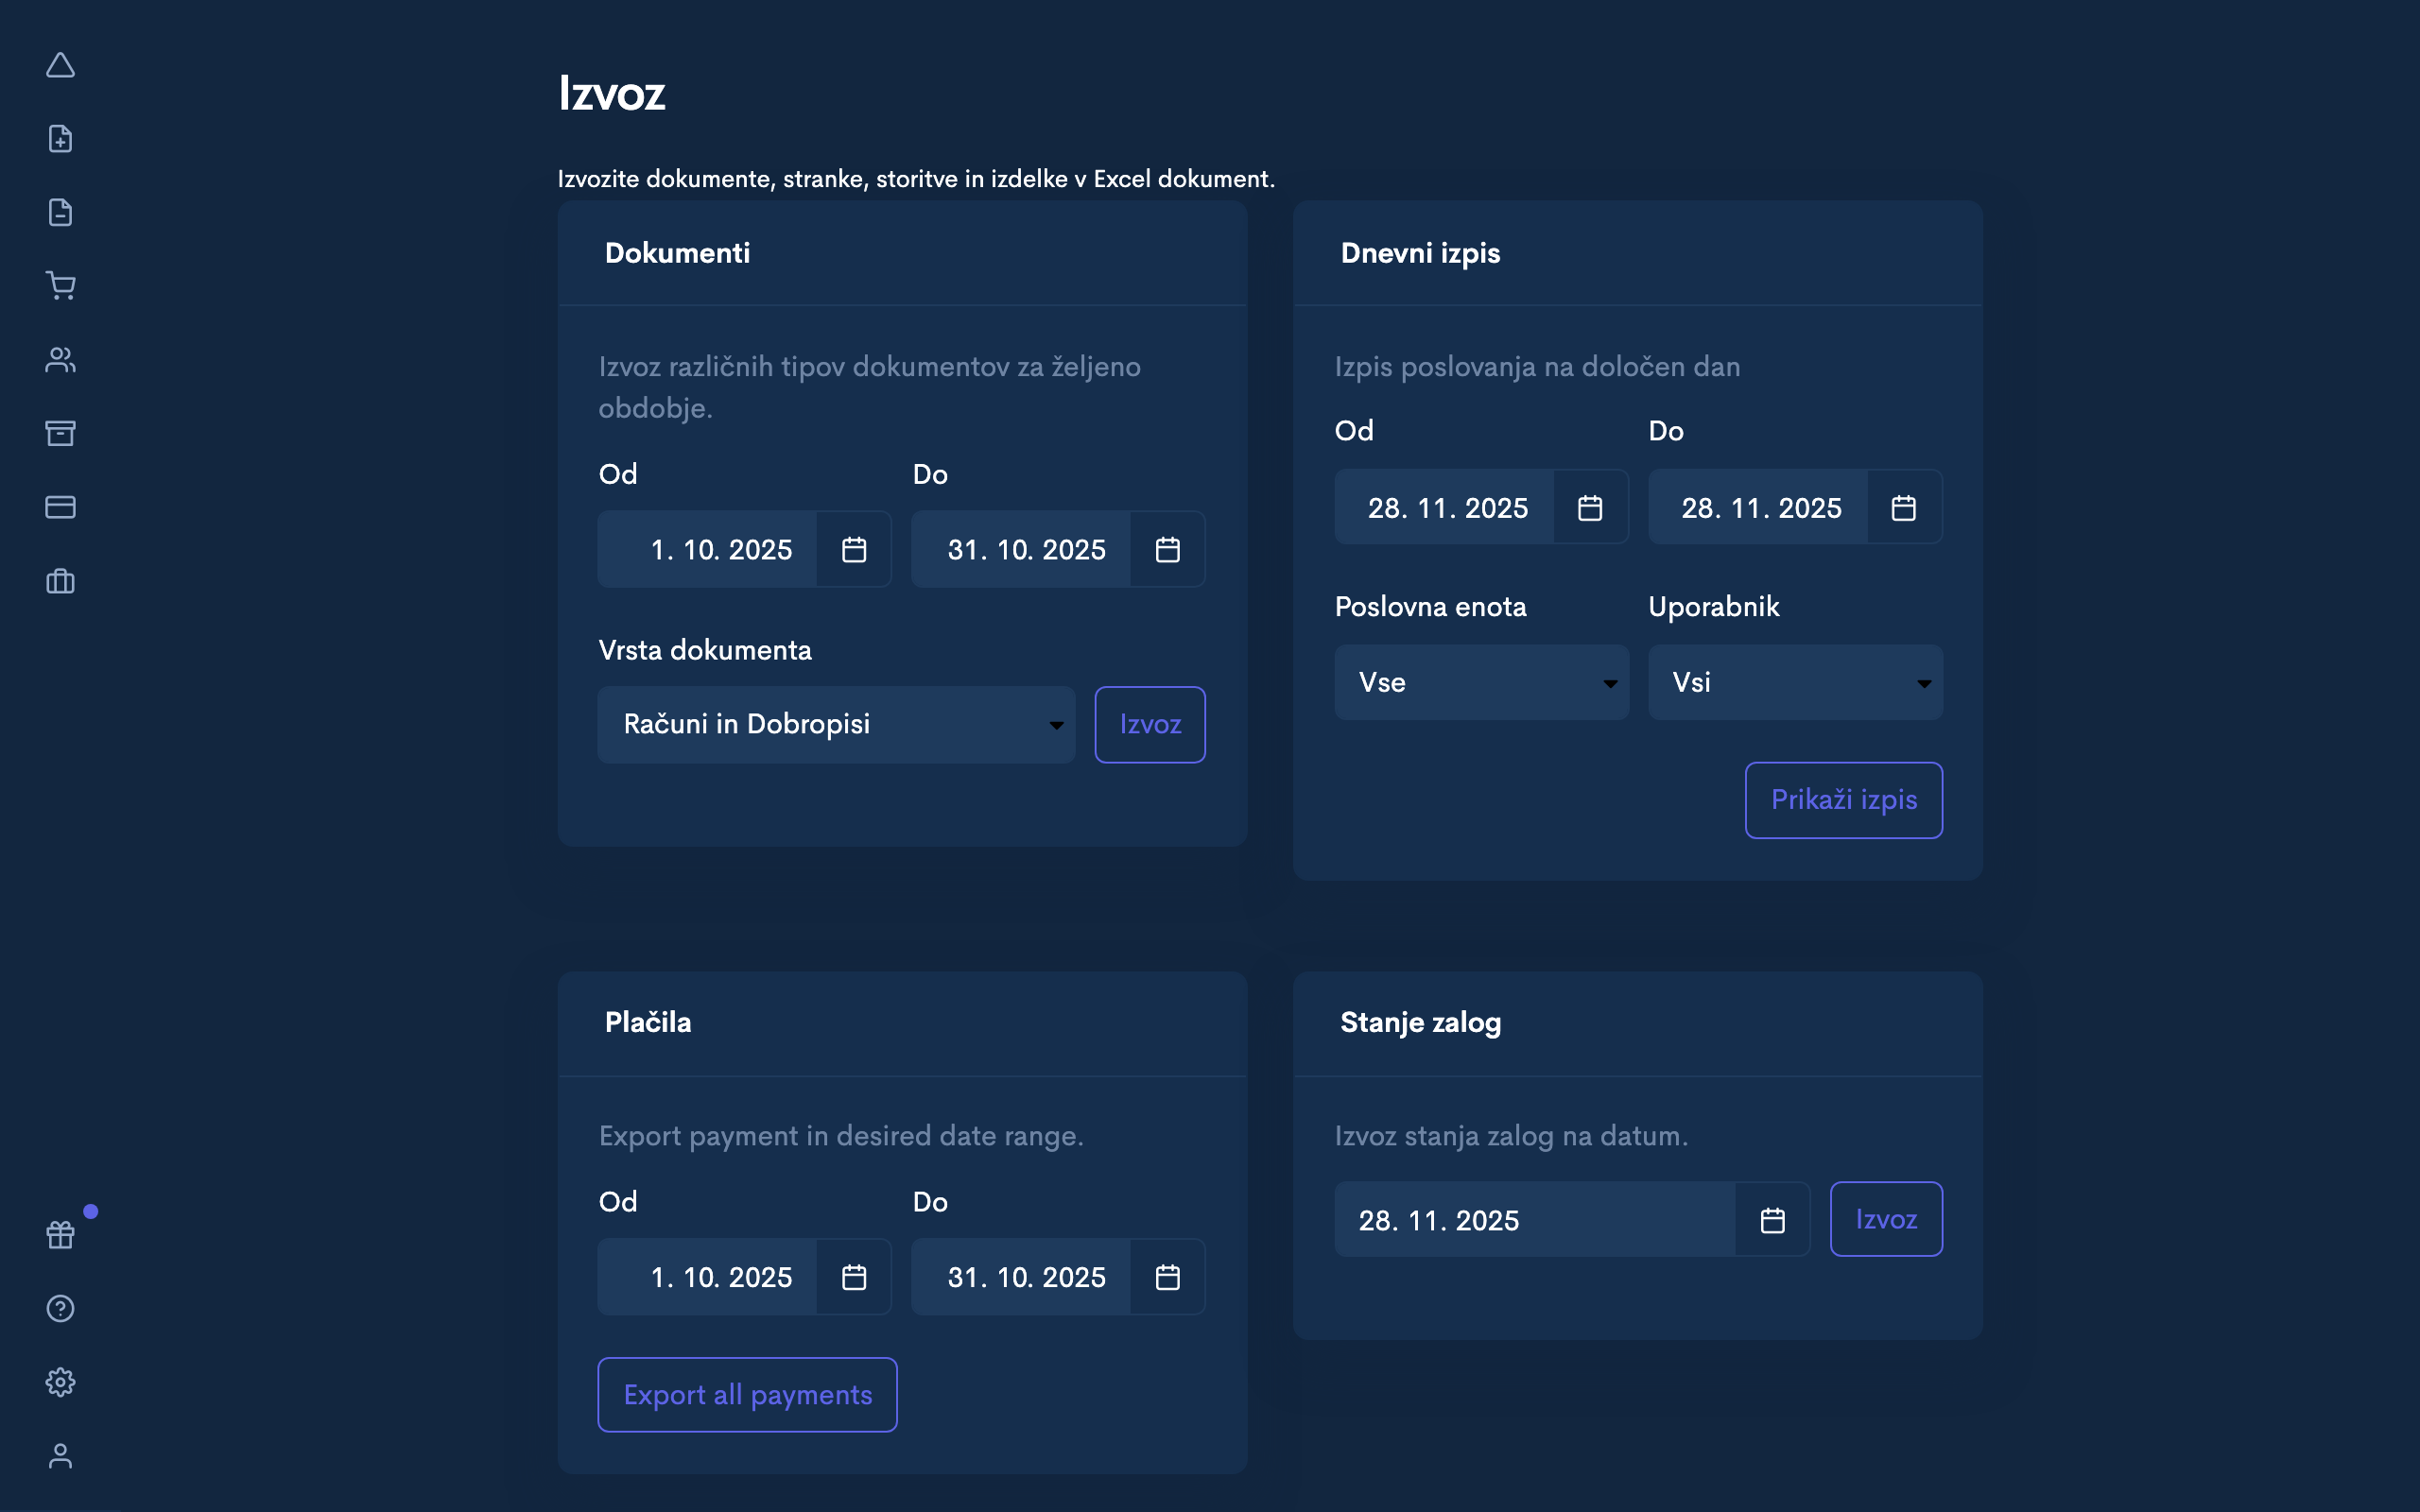Expand the Vrsta dokumenta dropdown
This screenshot has height=1512, width=2420.
(836, 724)
